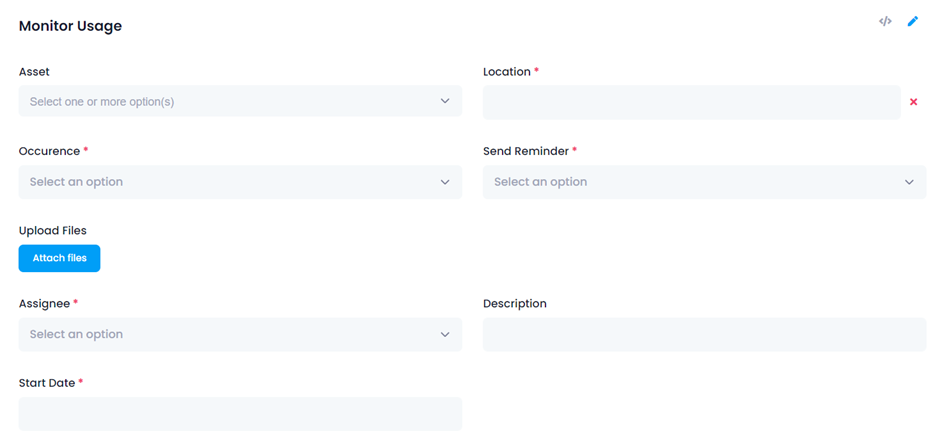Click the Assignee dropdown chevron arrow
940x438 pixels.
445,334
